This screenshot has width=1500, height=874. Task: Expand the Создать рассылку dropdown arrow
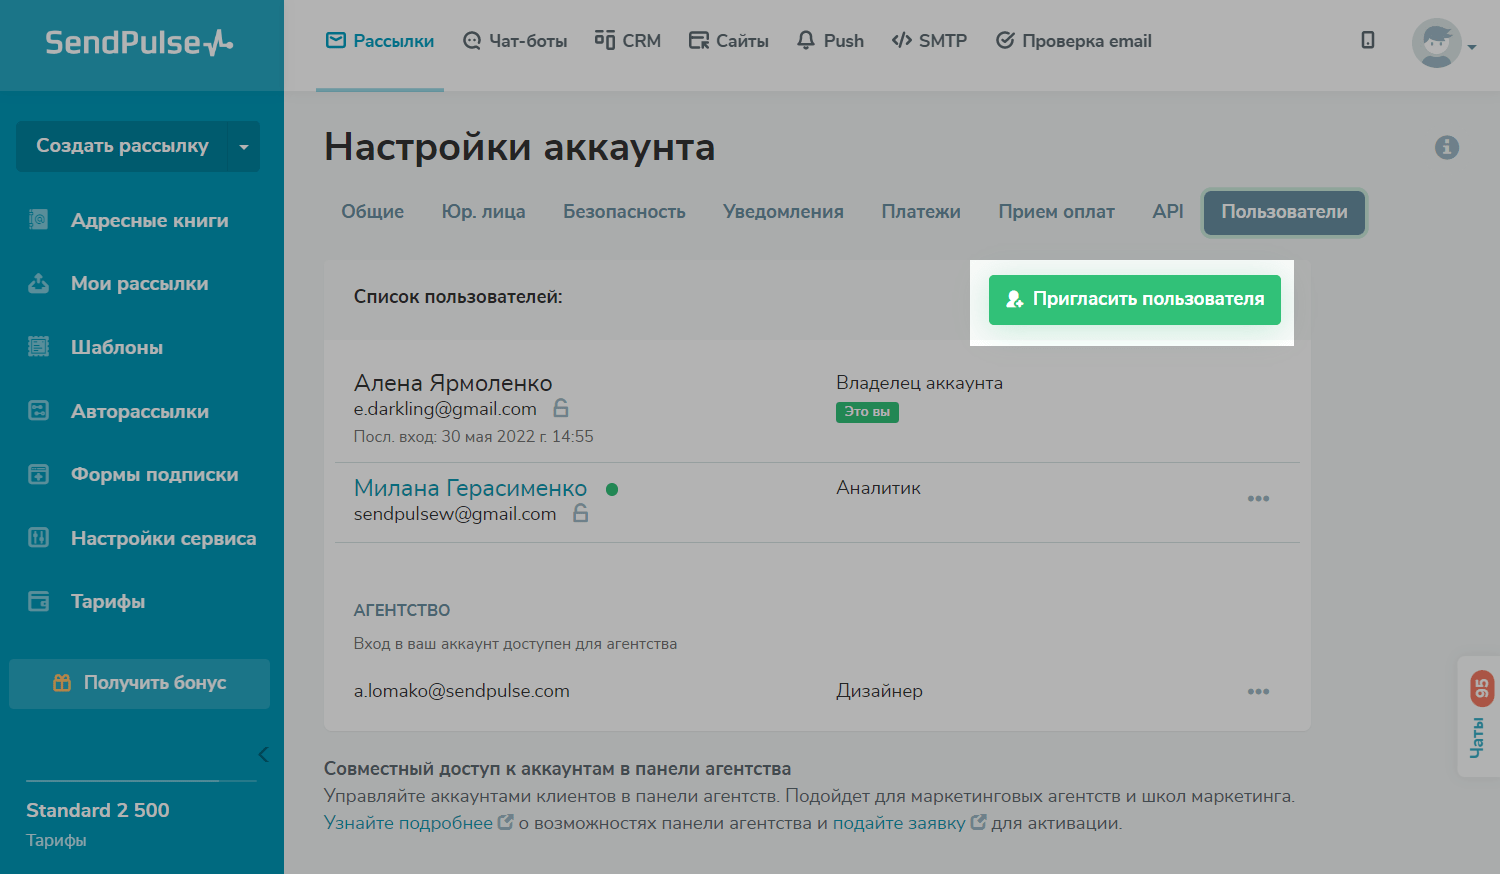point(243,147)
